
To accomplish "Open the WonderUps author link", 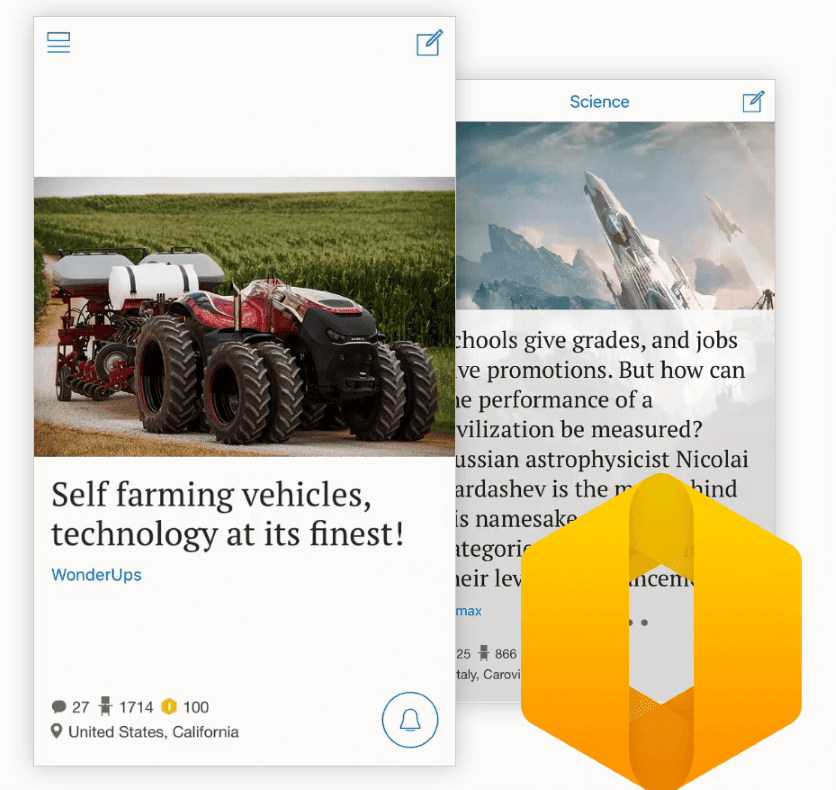I will (x=97, y=575).
